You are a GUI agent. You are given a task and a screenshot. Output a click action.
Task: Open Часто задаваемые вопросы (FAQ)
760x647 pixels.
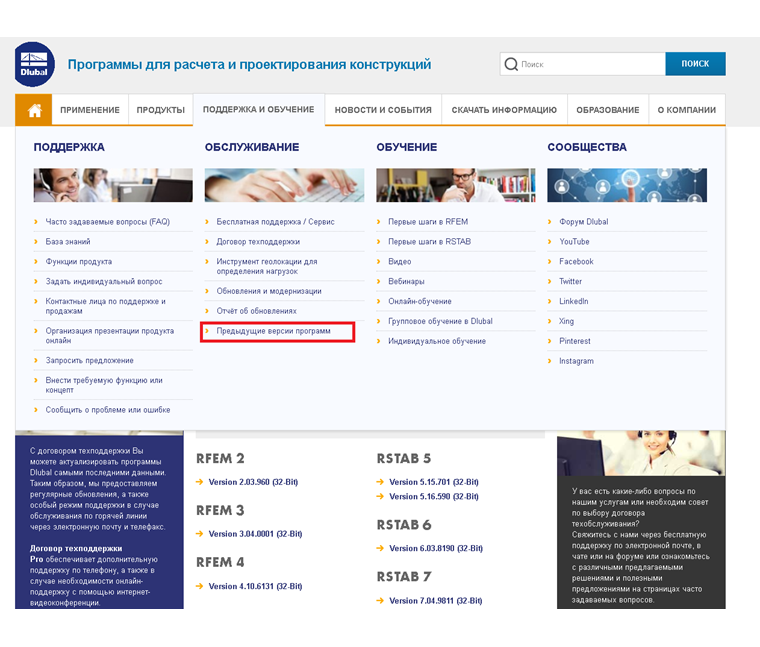[x=108, y=222]
